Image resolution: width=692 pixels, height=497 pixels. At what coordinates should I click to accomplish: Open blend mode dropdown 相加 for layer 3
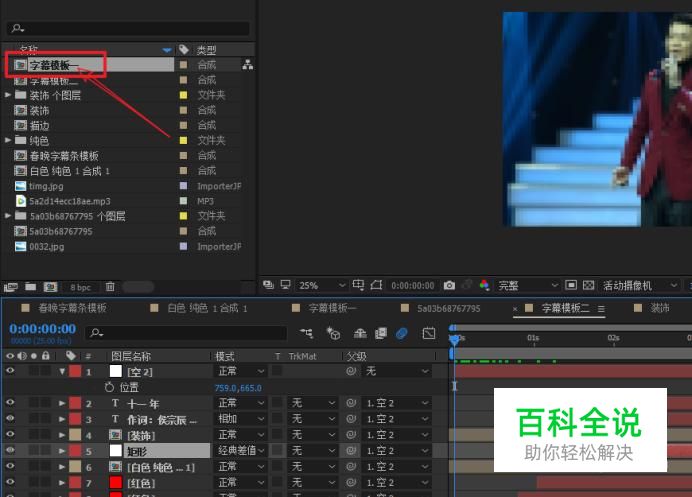(x=241, y=419)
